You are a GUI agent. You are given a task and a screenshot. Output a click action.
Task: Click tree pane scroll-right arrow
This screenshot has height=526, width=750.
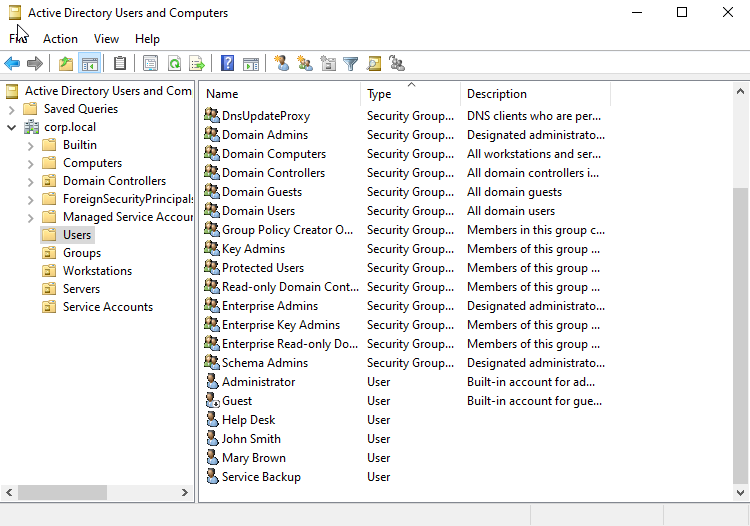coord(185,492)
